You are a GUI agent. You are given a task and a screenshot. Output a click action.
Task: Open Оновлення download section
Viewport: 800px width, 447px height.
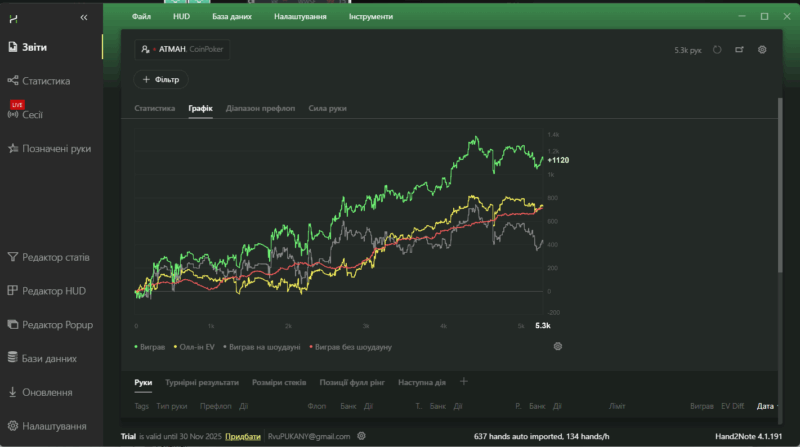click(x=46, y=392)
